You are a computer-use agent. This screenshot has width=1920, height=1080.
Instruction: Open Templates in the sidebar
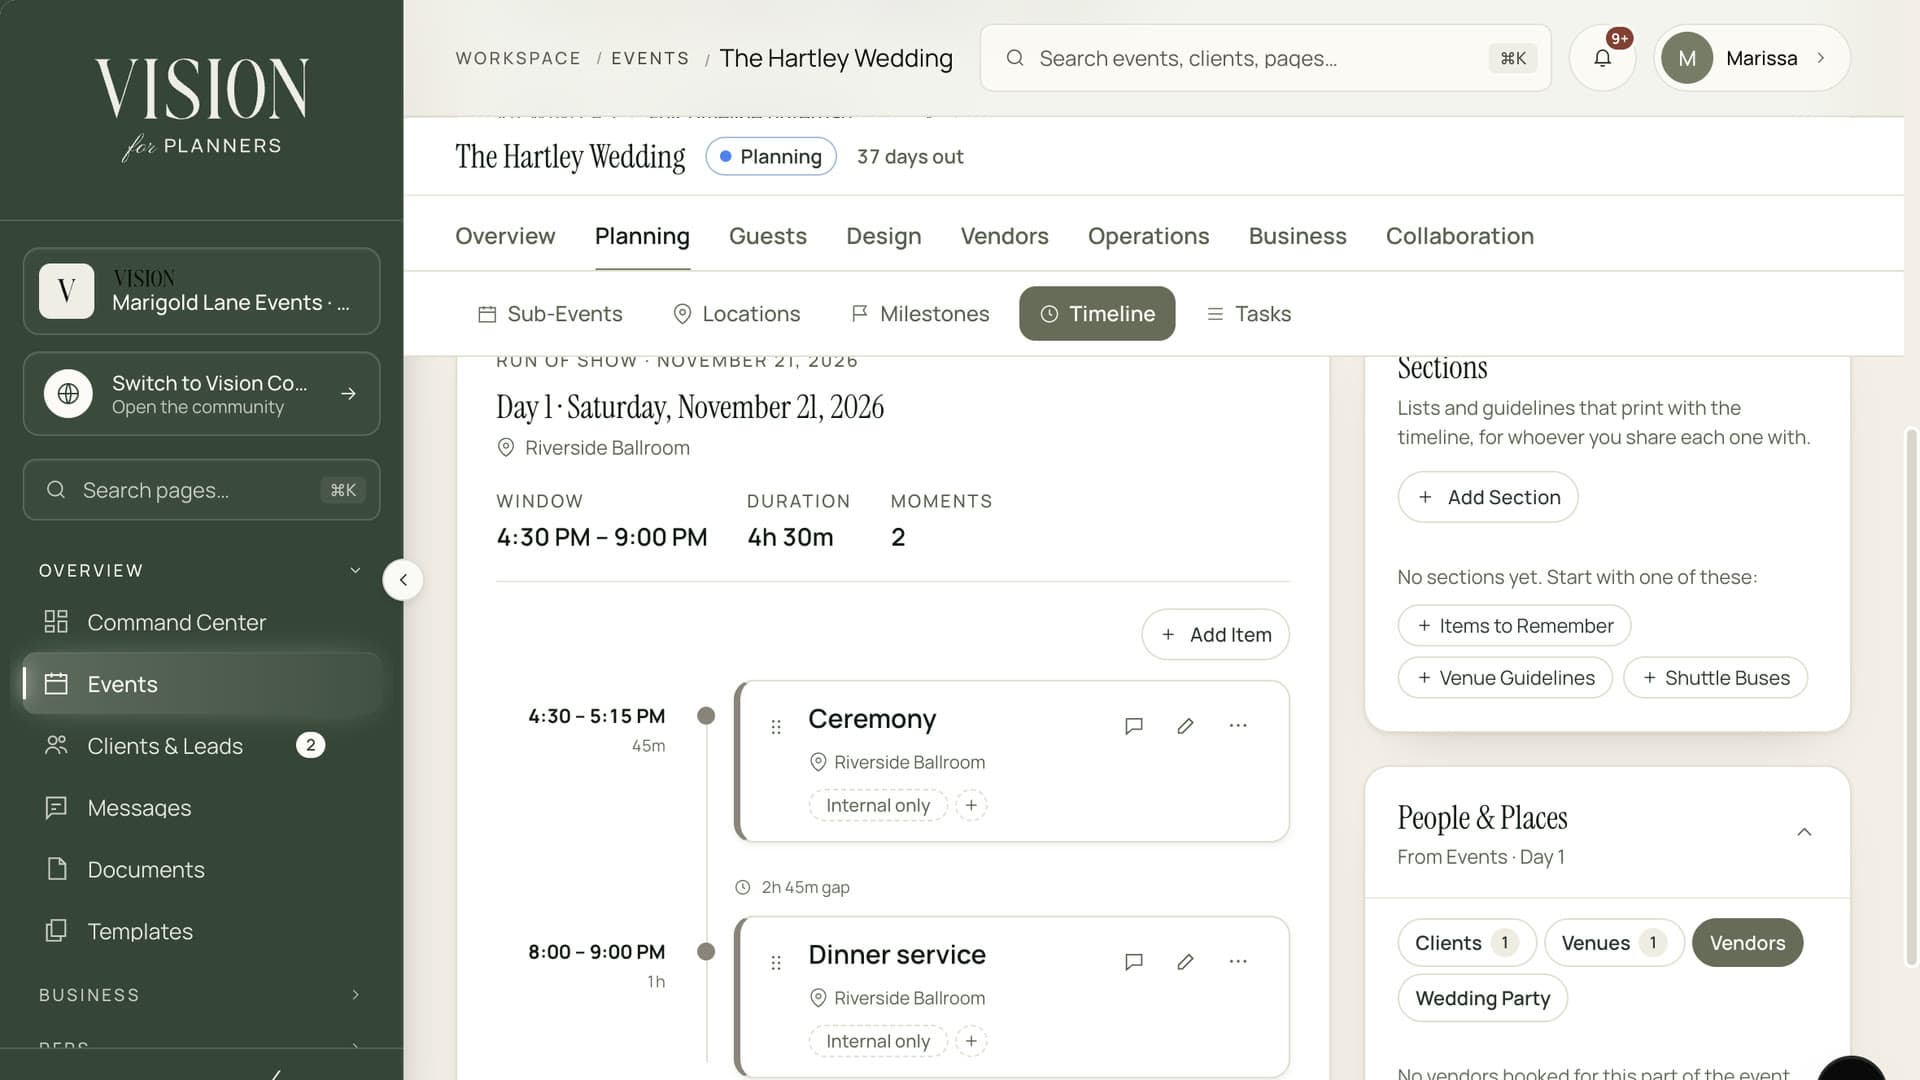click(201, 931)
